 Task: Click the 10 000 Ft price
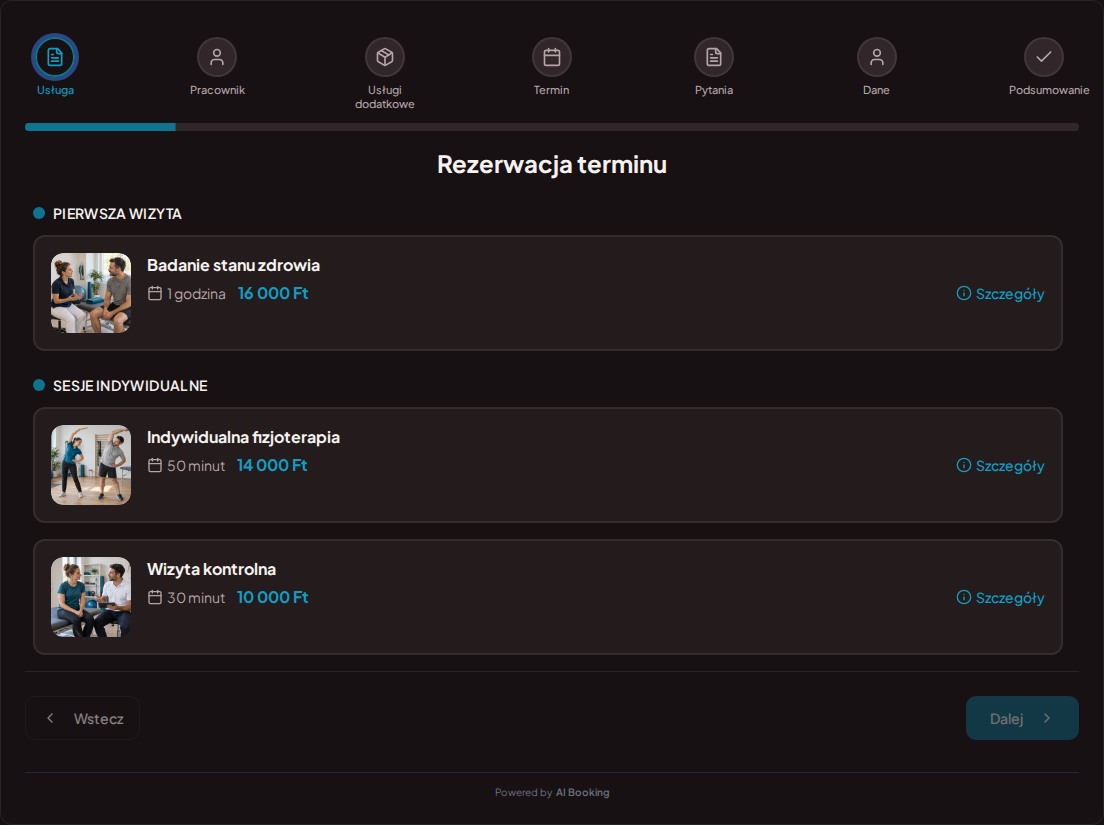coord(272,597)
